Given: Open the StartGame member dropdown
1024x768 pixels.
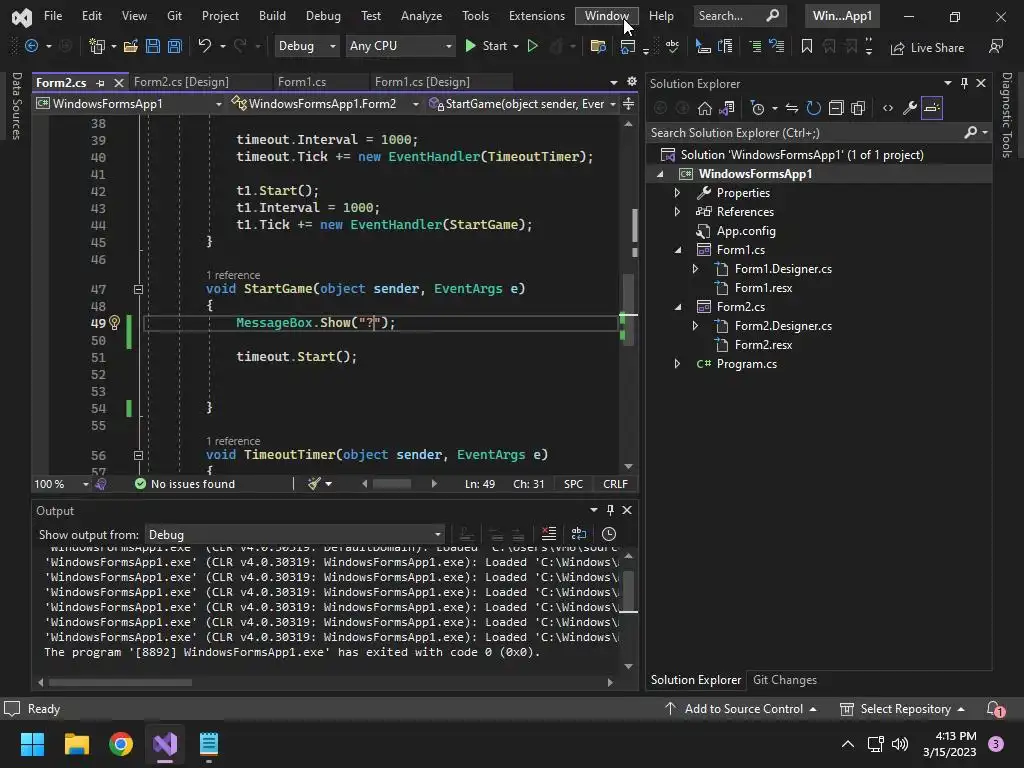Looking at the screenshot, I should click(x=522, y=104).
